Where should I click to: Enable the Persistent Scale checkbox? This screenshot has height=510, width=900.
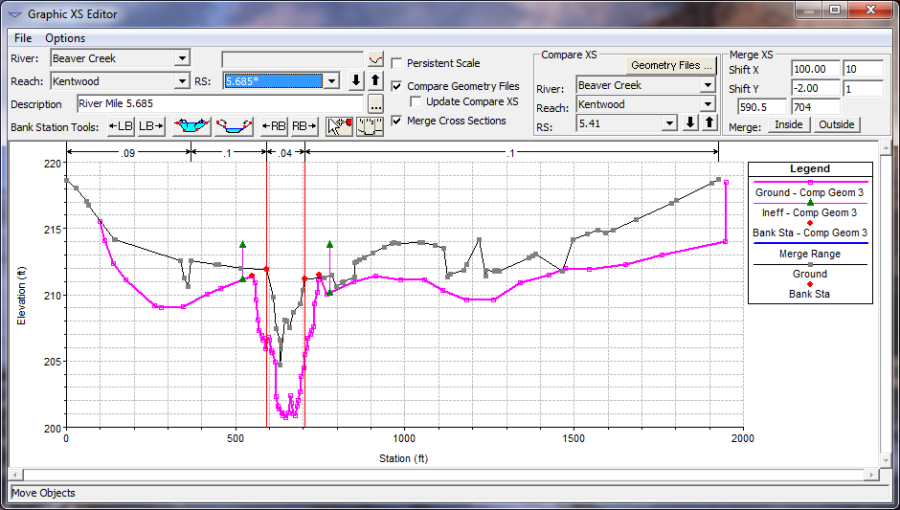pos(397,63)
